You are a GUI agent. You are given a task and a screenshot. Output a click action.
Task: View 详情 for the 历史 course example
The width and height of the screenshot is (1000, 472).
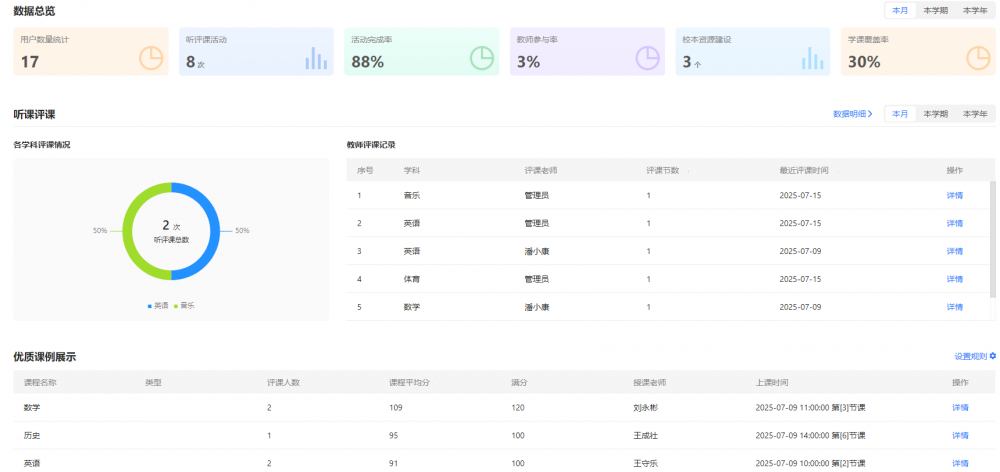pos(960,436)
